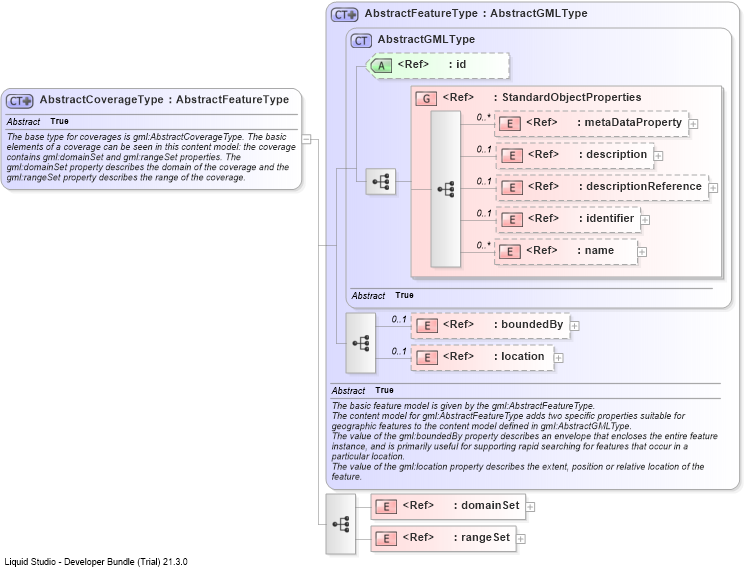Click the E icon of domainSet element

tap(386, 507)
